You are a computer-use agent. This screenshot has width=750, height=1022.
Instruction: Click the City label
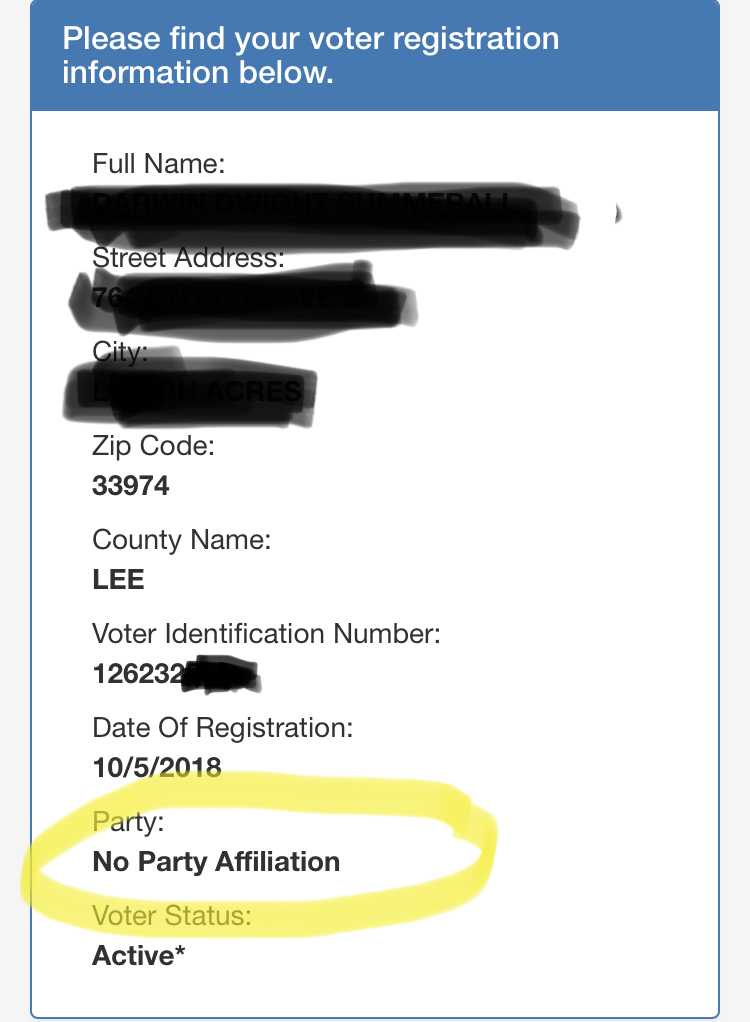120,352
